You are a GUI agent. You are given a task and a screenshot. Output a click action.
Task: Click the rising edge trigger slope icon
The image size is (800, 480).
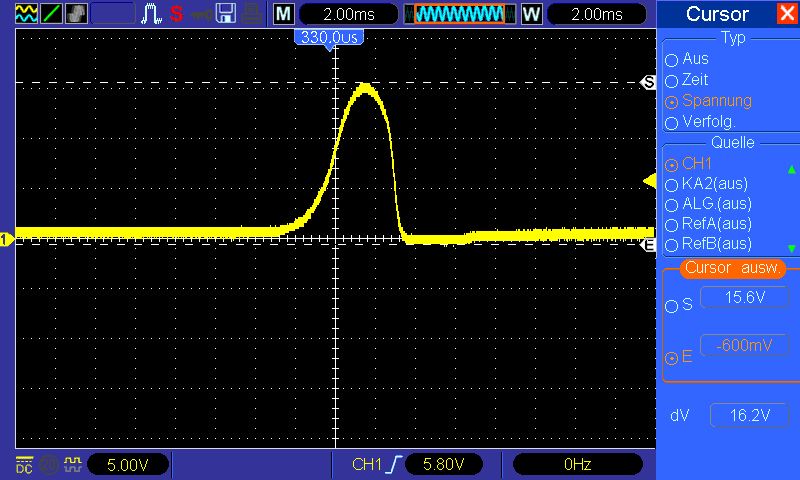[x=395, y=464]
